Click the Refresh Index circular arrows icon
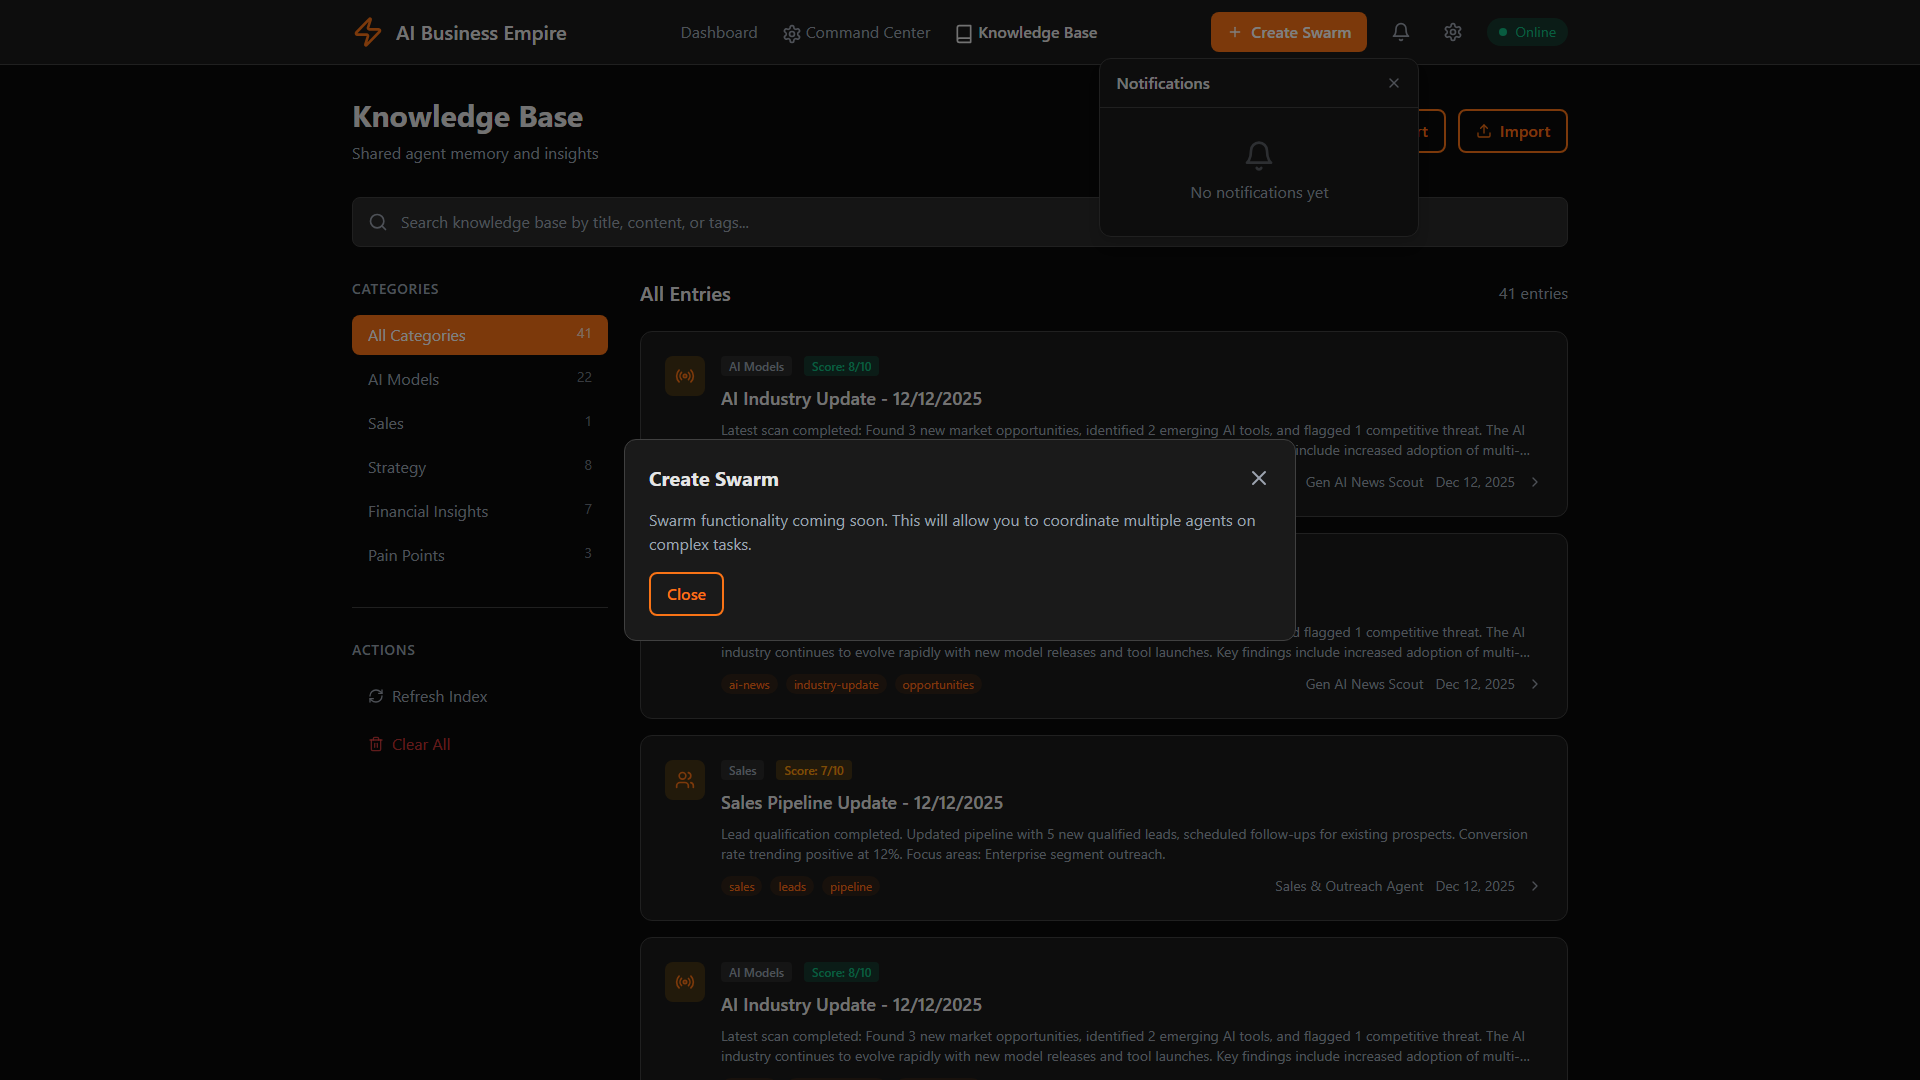The height and width of the screenshot is (1080, 1920). (376, 696)
